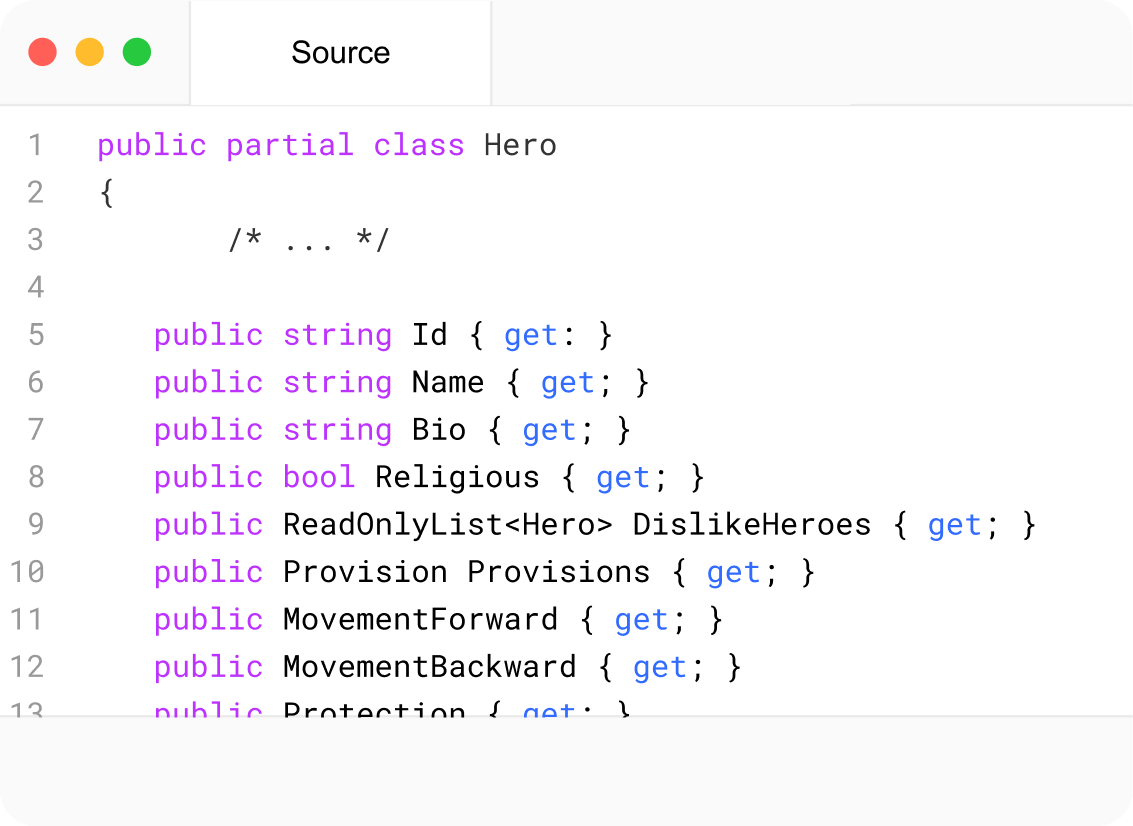Screen dimensions: 1133x826
Task: Click line number 12 in the gutter
Action: coord(27,666)
